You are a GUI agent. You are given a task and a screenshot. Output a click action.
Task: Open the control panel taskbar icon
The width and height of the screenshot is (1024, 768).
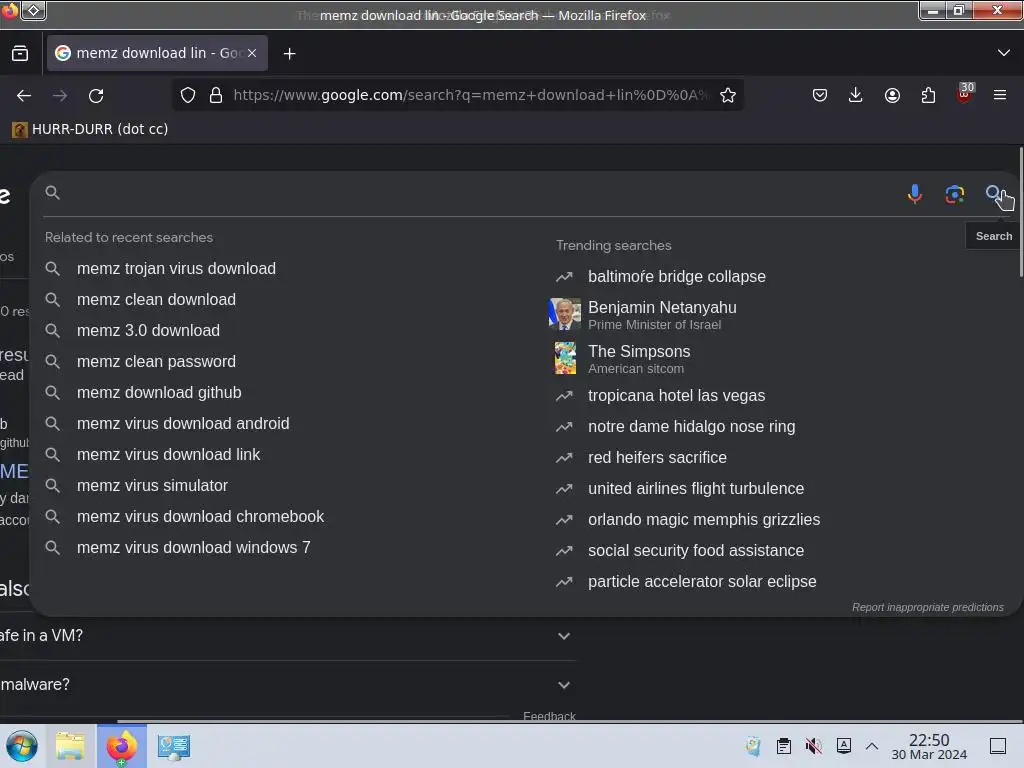pos(174,746)
